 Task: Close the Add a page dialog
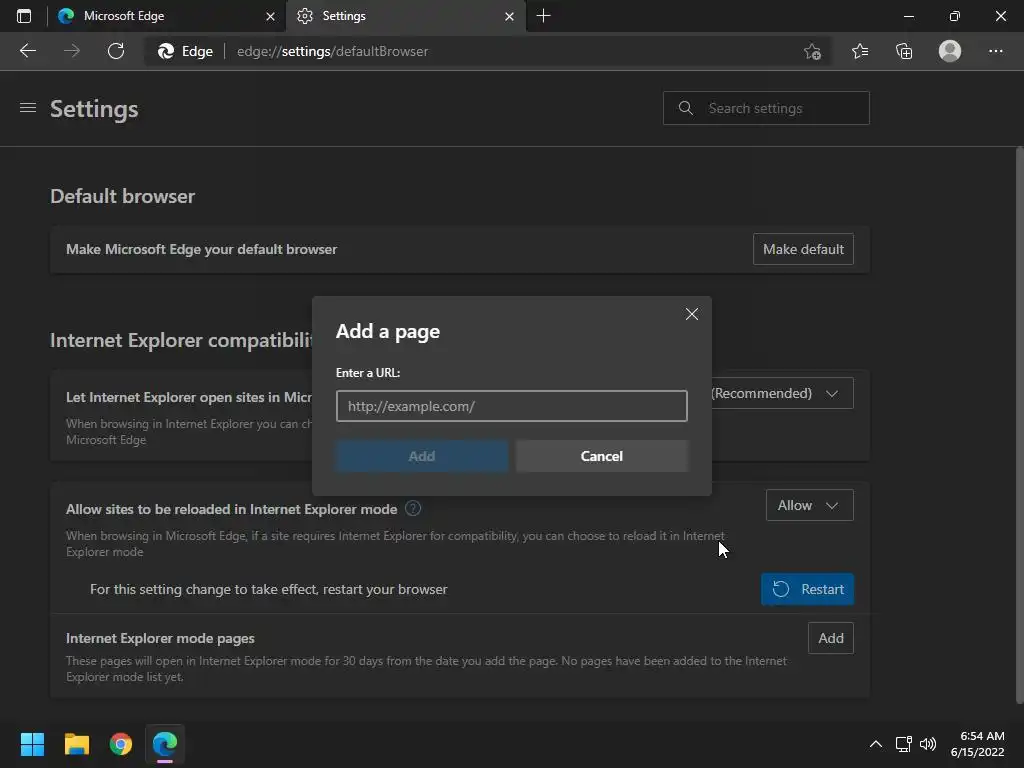click(692, 314)
